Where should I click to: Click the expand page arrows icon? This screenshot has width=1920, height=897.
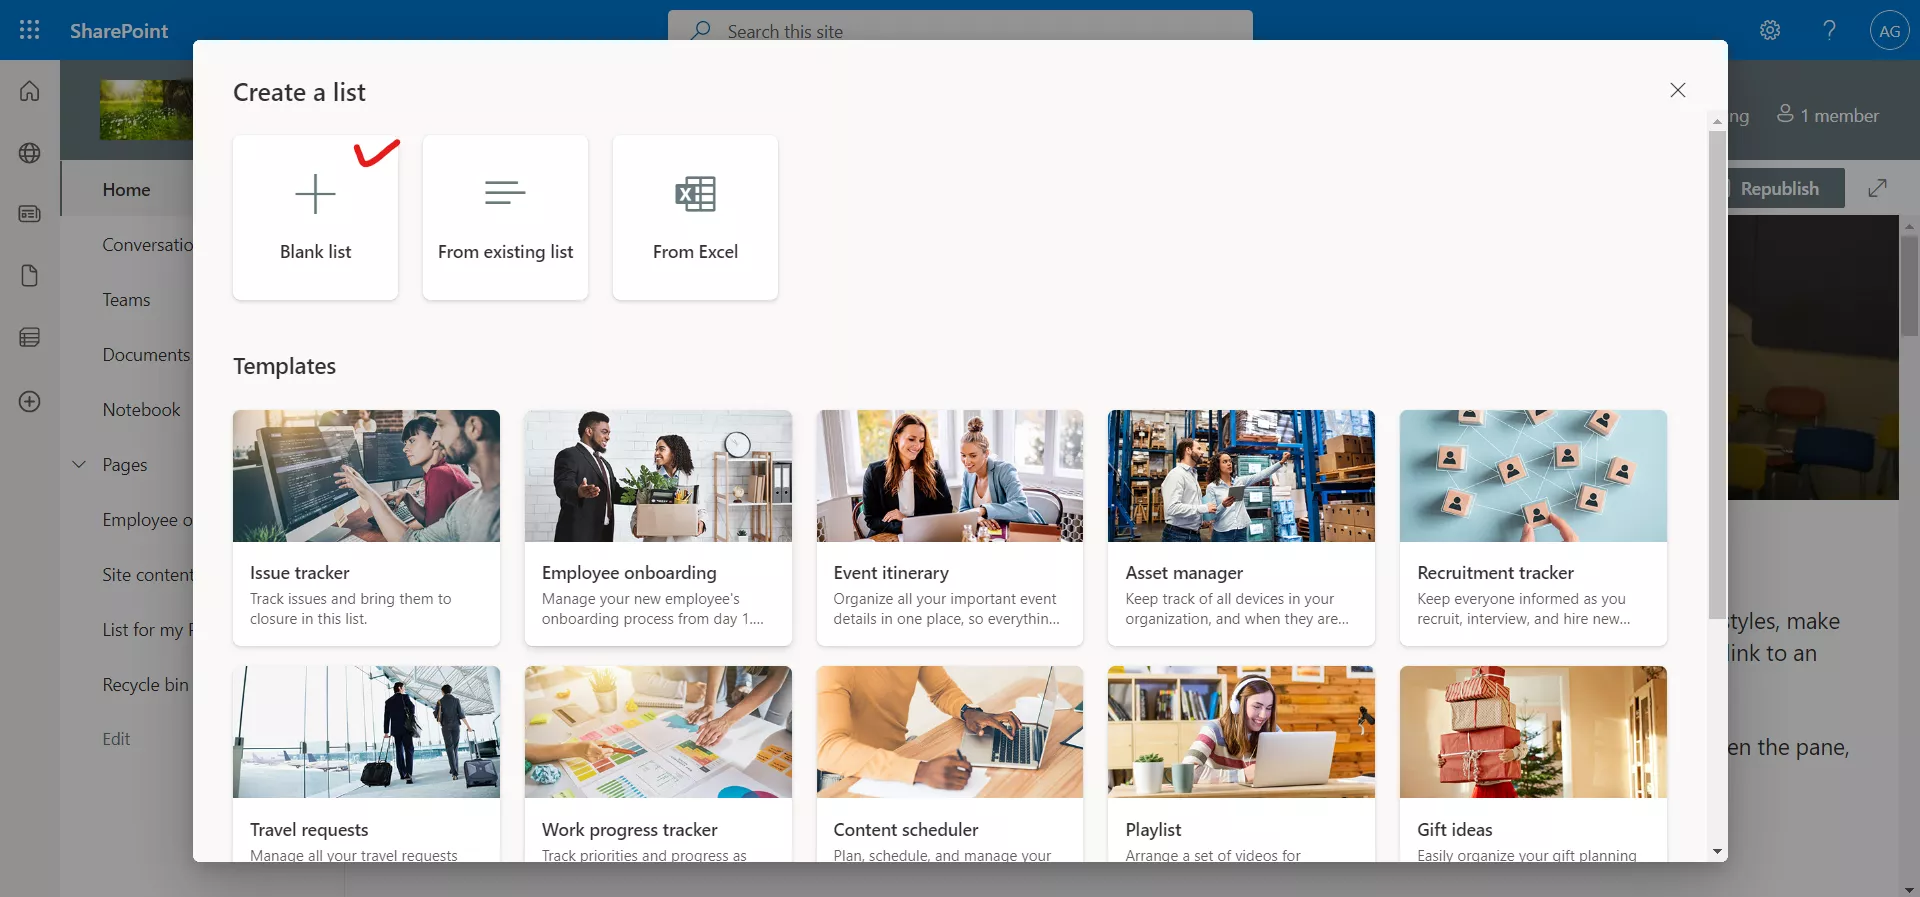coord(1877,188)
